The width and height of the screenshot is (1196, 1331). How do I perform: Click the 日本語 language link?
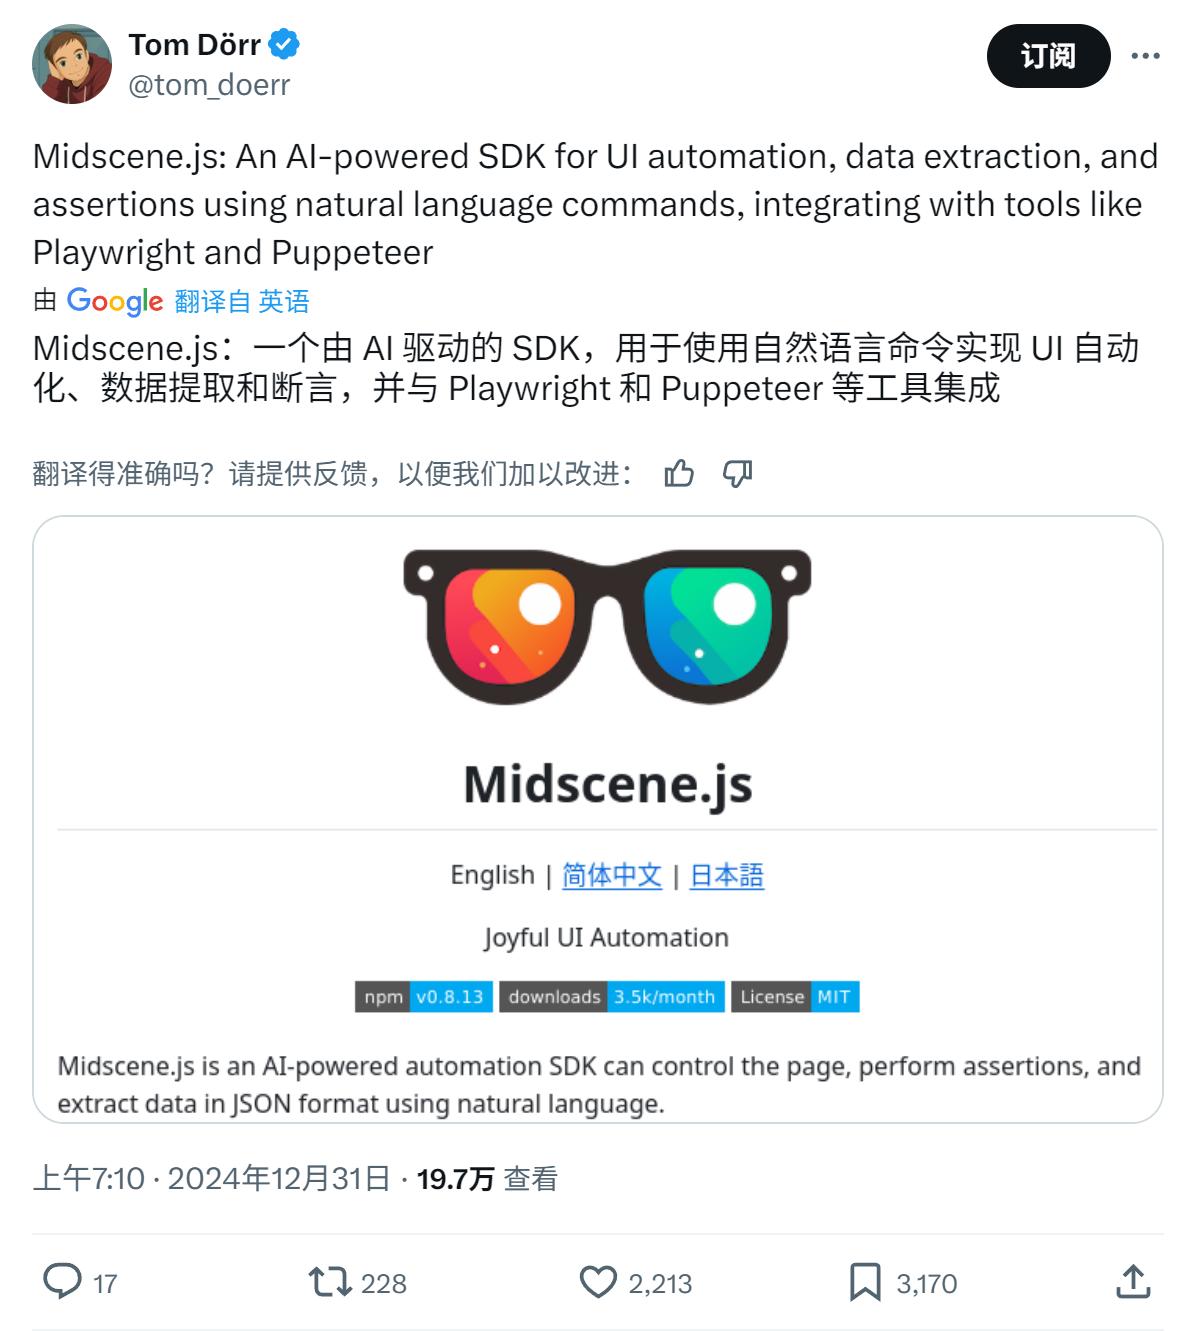pyautogui.click(x=727, y=876)
